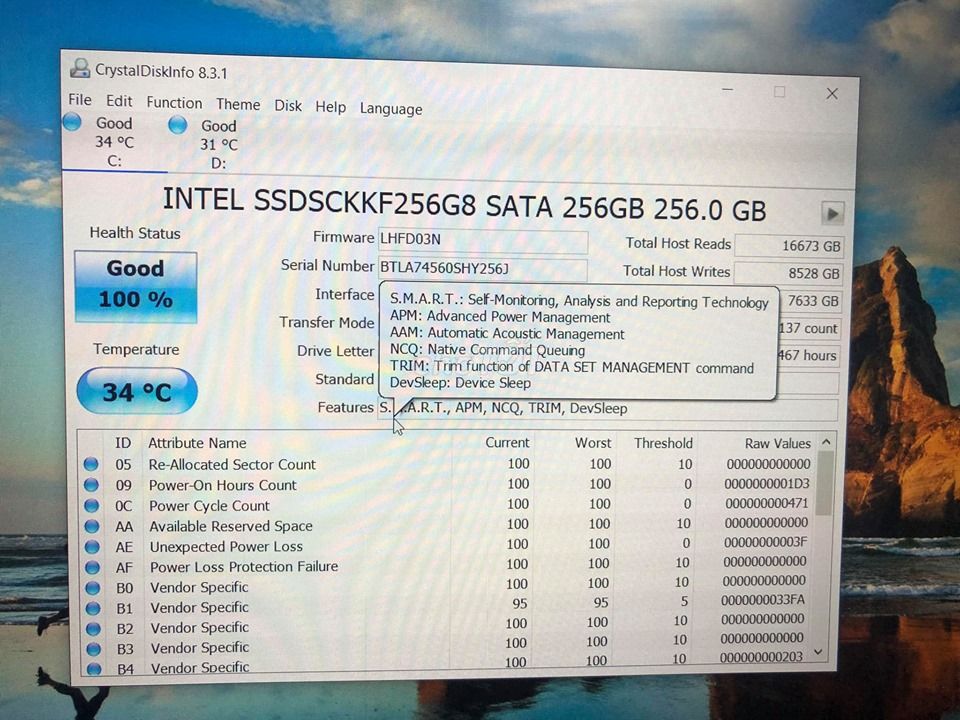960x720 pixels.
Task: Click the Total Host Reads label
Action: click(678, 244)
